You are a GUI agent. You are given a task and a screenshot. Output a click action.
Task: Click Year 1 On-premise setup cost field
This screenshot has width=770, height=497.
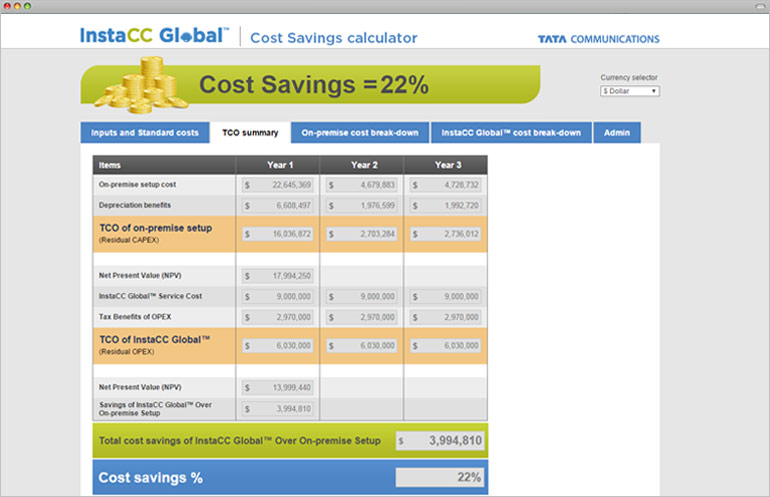[x=278, y=185]
